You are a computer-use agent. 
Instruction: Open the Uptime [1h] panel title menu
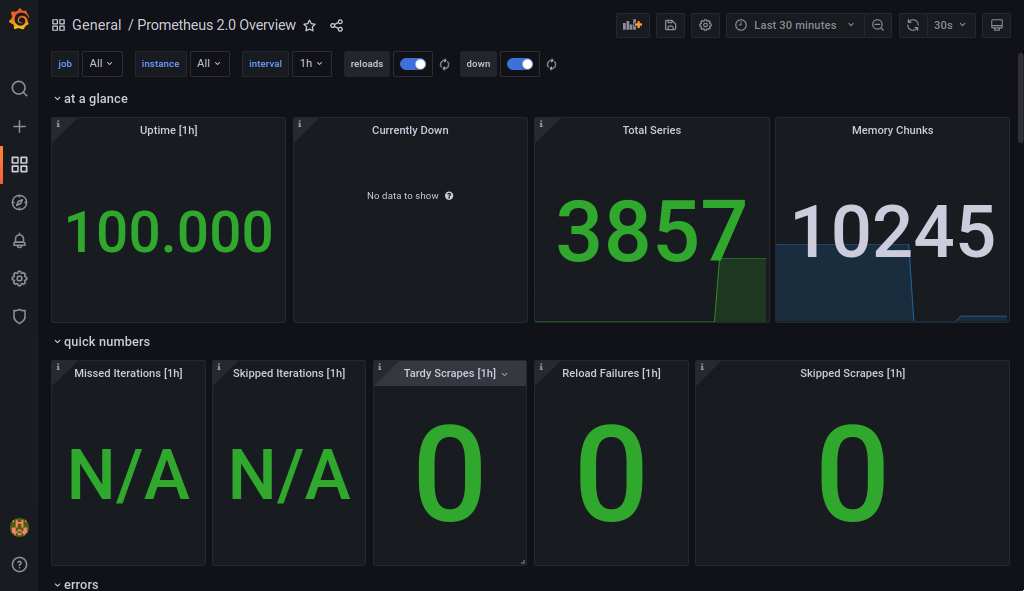tap(168, 130)
